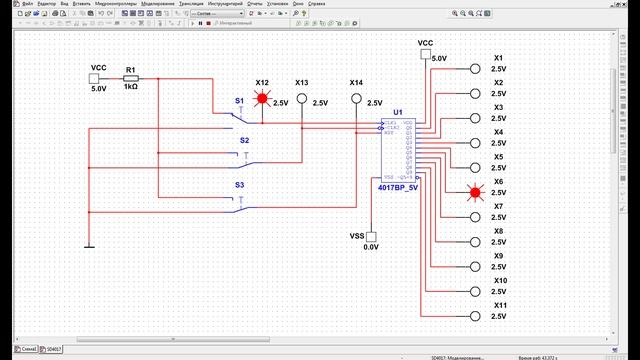Open the In-Use List dropdown
Image resolution: width=640 pixels, height=360 pixels.
pyautogui.click(x=218, y=13)
